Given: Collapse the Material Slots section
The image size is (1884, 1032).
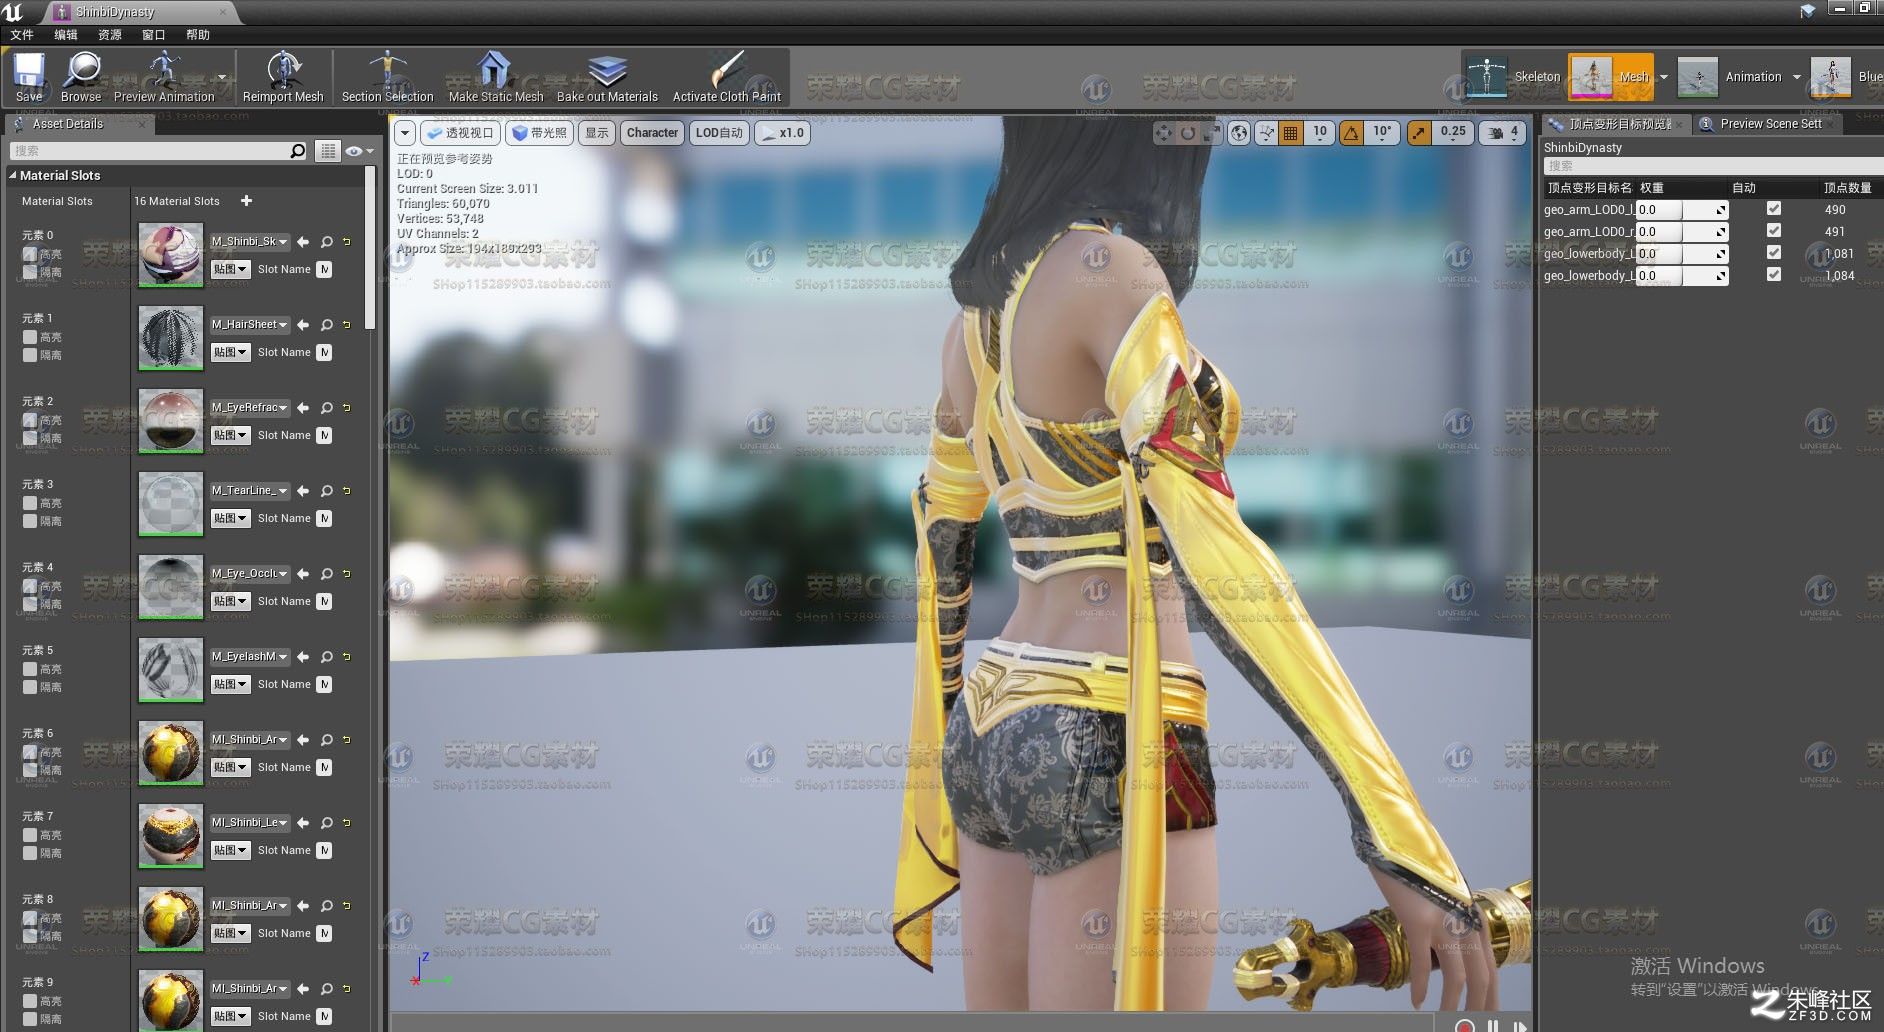Looking at the screenshot, I should point(13,175).
